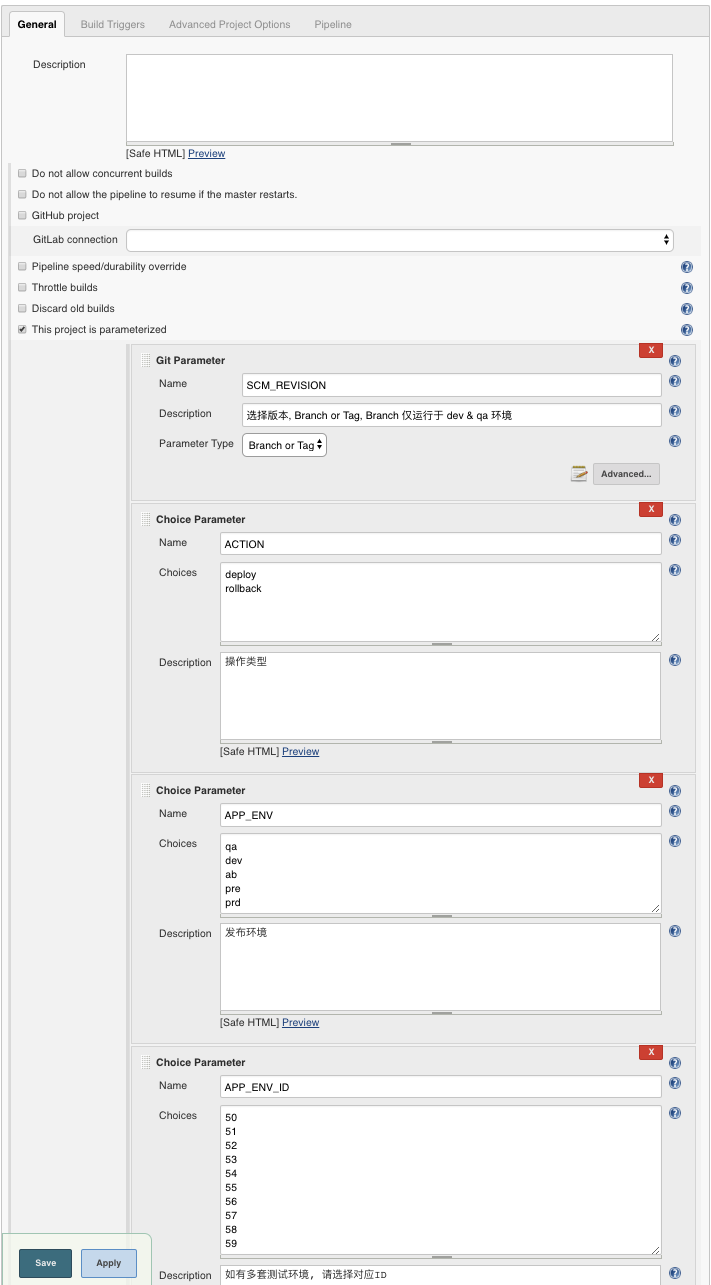
Task: Open Preview link under main Description
Action: tap(207, 154)
